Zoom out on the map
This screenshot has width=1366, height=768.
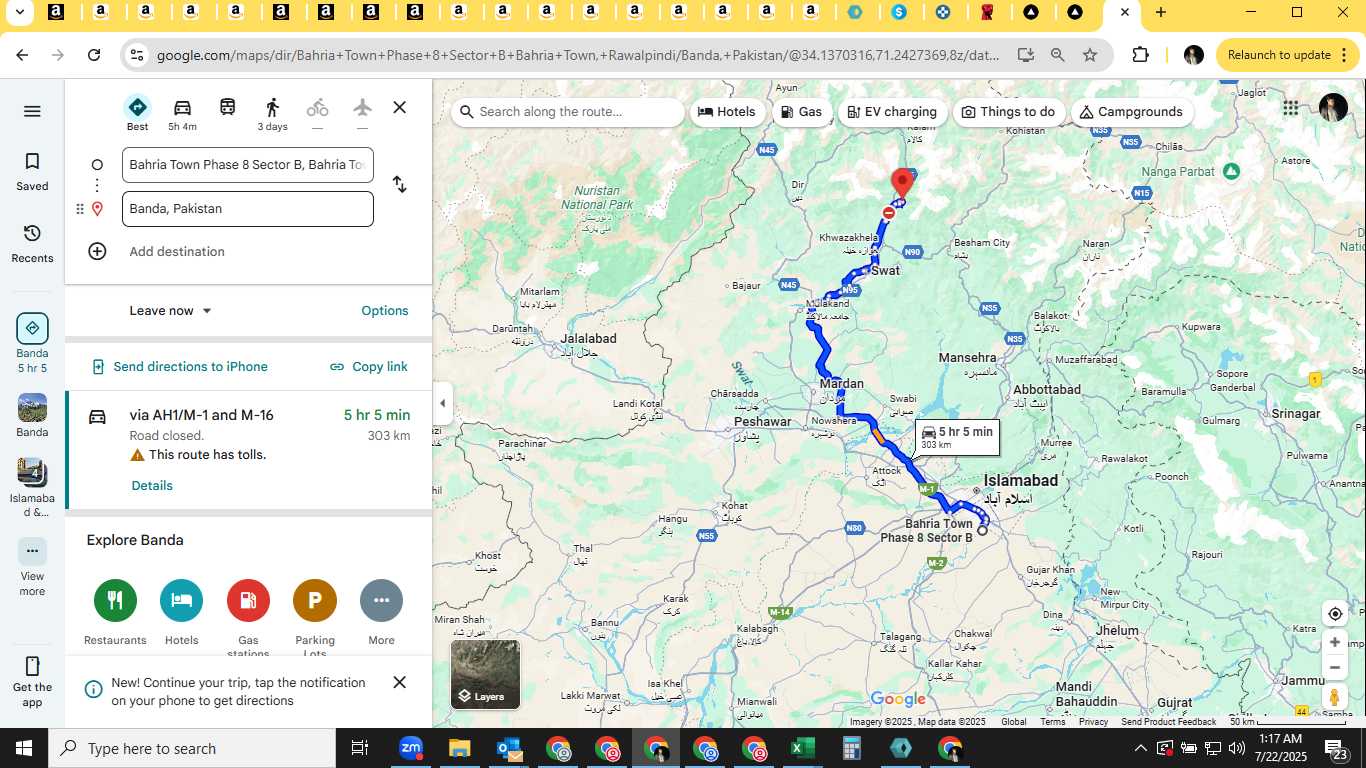click(1335, 668)
